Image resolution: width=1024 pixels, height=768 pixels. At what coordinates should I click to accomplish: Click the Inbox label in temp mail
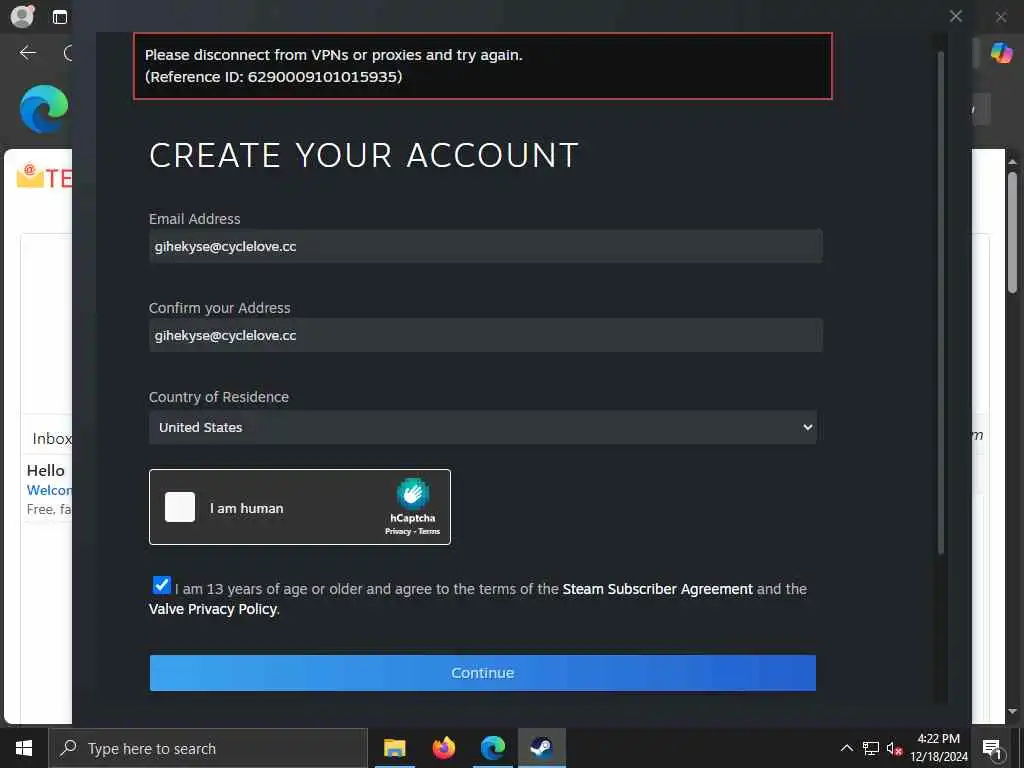[52, 438]
